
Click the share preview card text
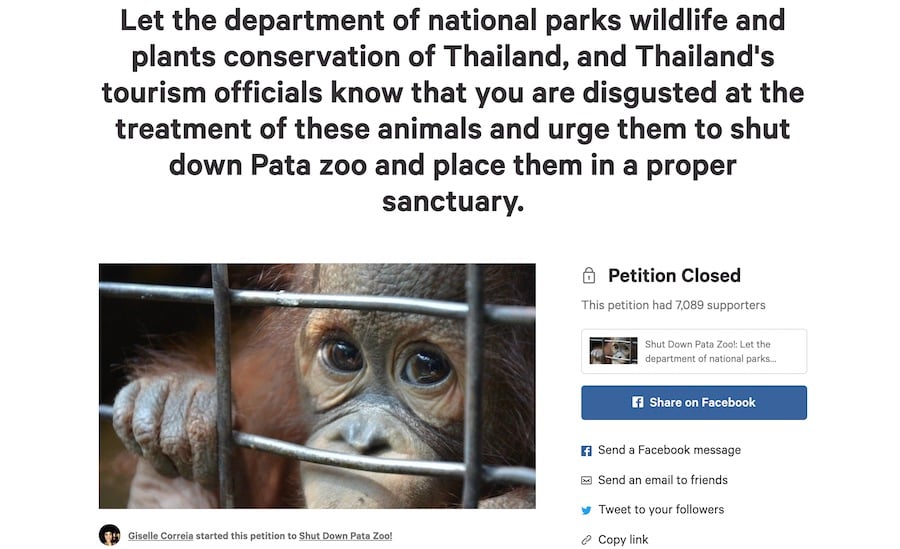(x=710, y=351)
